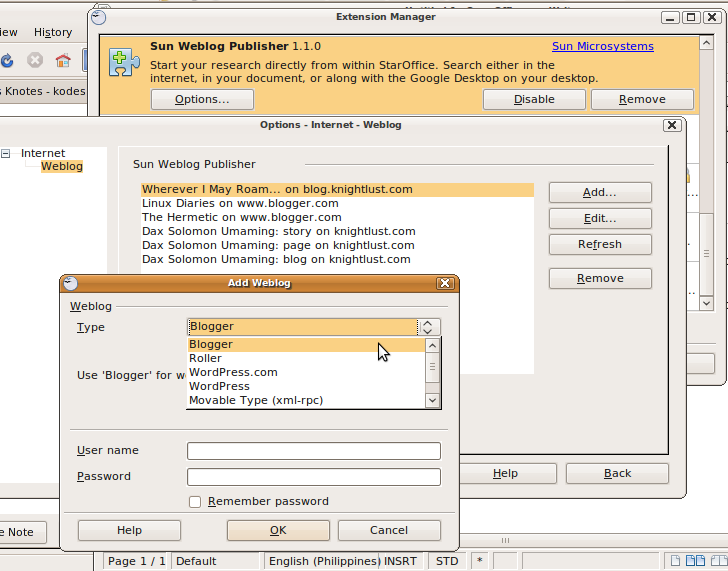Collapse the Internet tree node
Image resolution: width=728 pixels, height=571 pixels.
[6, 153]
